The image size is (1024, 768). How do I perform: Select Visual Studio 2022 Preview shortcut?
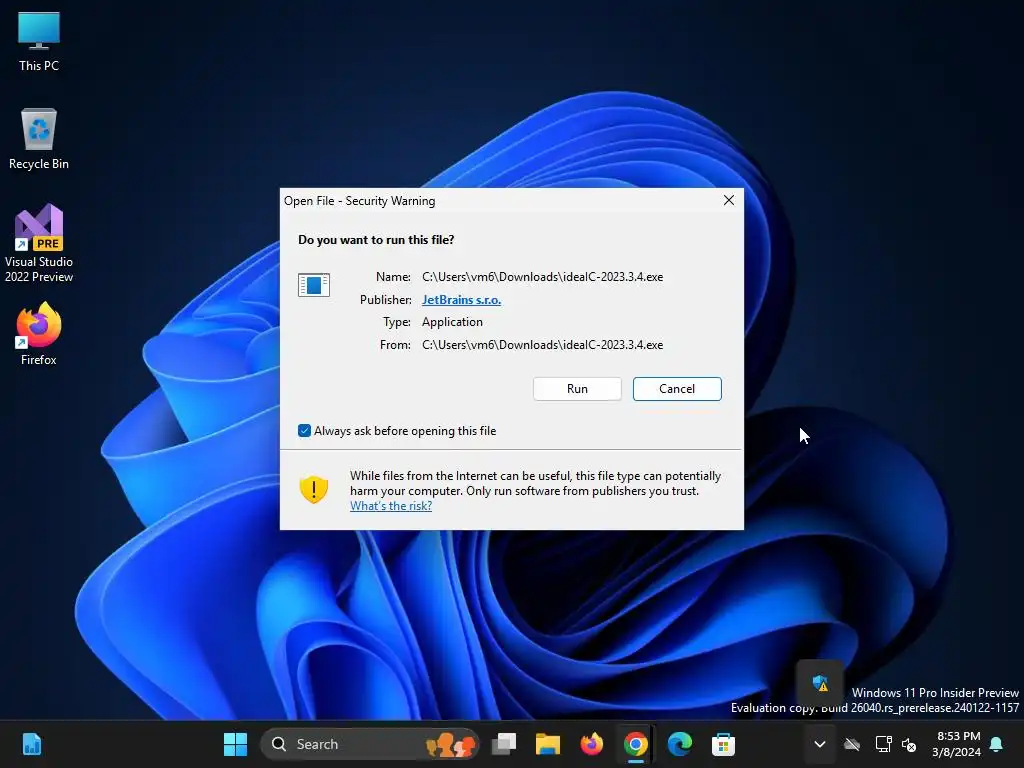pos(39,244)
